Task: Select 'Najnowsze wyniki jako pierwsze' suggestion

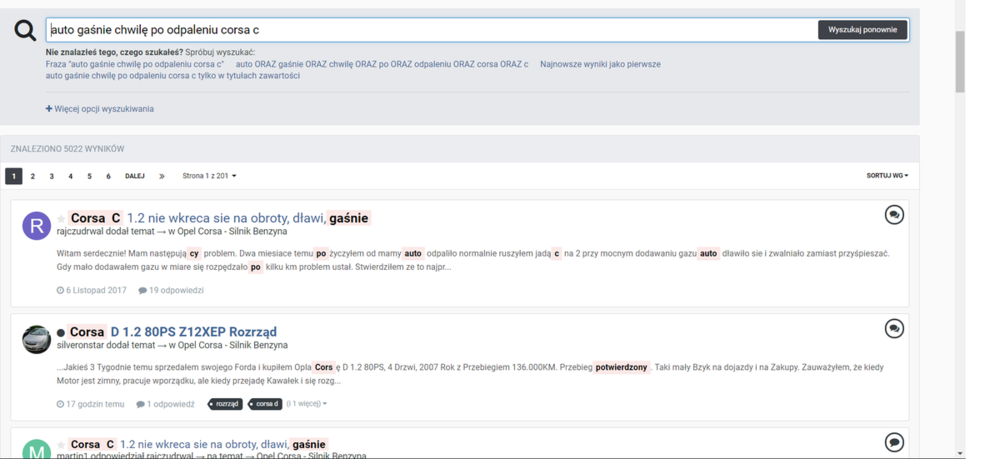Action: point(600,64)
